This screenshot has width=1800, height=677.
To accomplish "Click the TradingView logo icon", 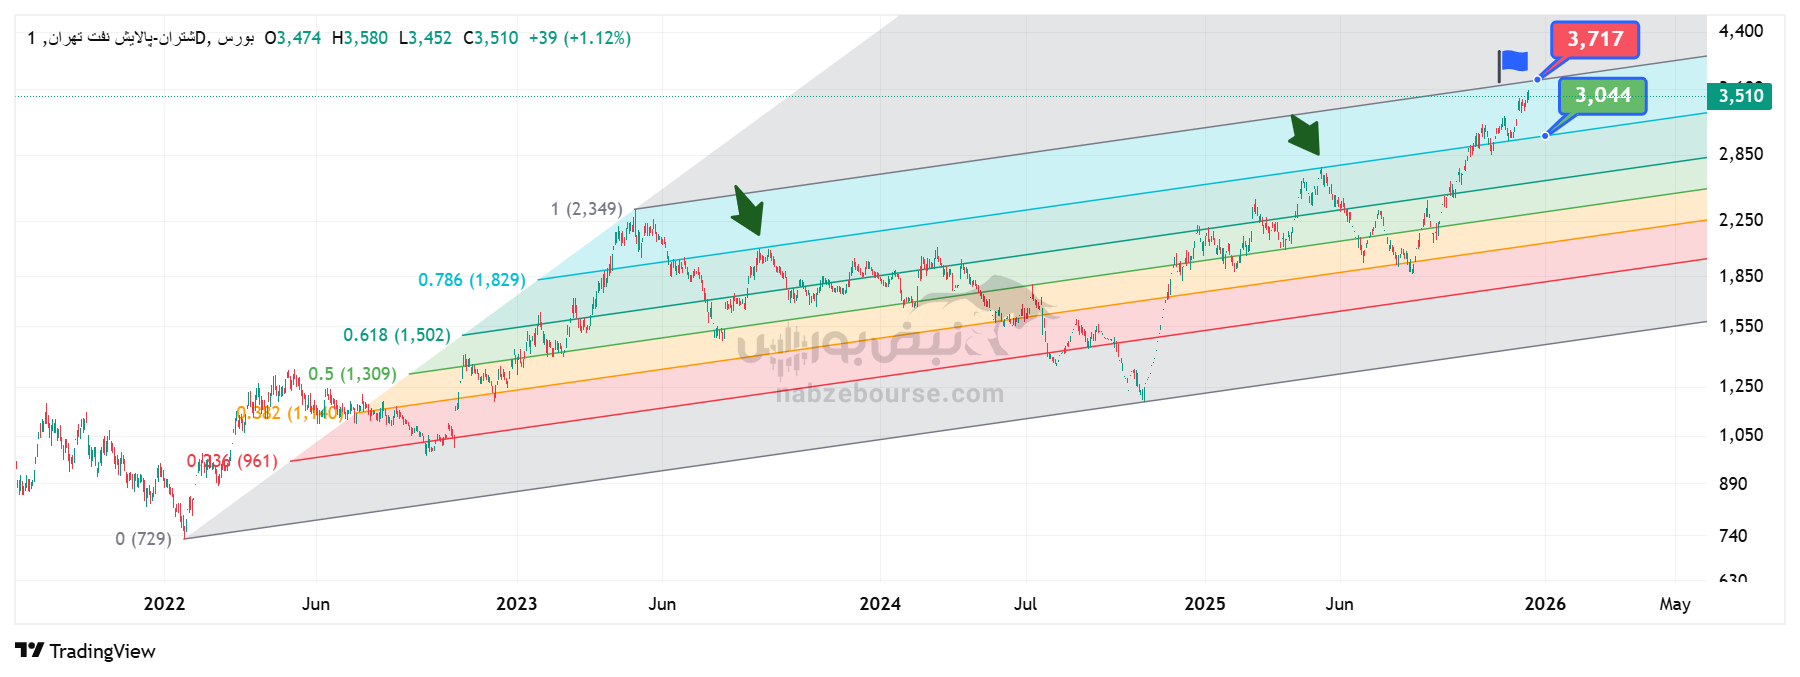I will (x=29, y=651).
